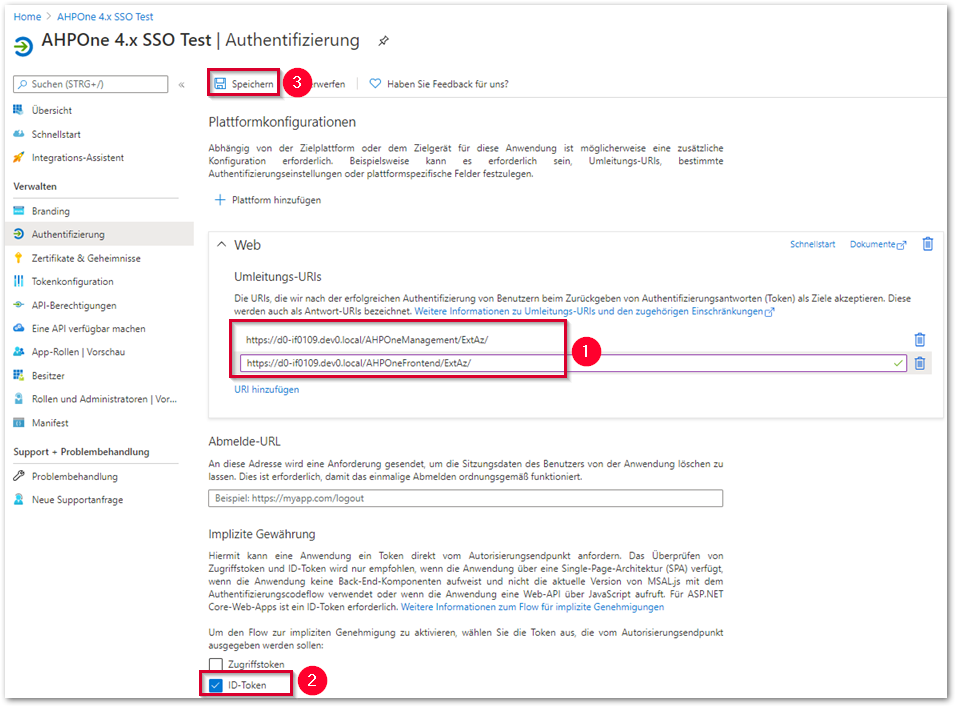The width and height of the screenshot is (956, 707).
Task: Open AHPOne 4.x SSO Test breadcrumb
Action: (105, 16)
